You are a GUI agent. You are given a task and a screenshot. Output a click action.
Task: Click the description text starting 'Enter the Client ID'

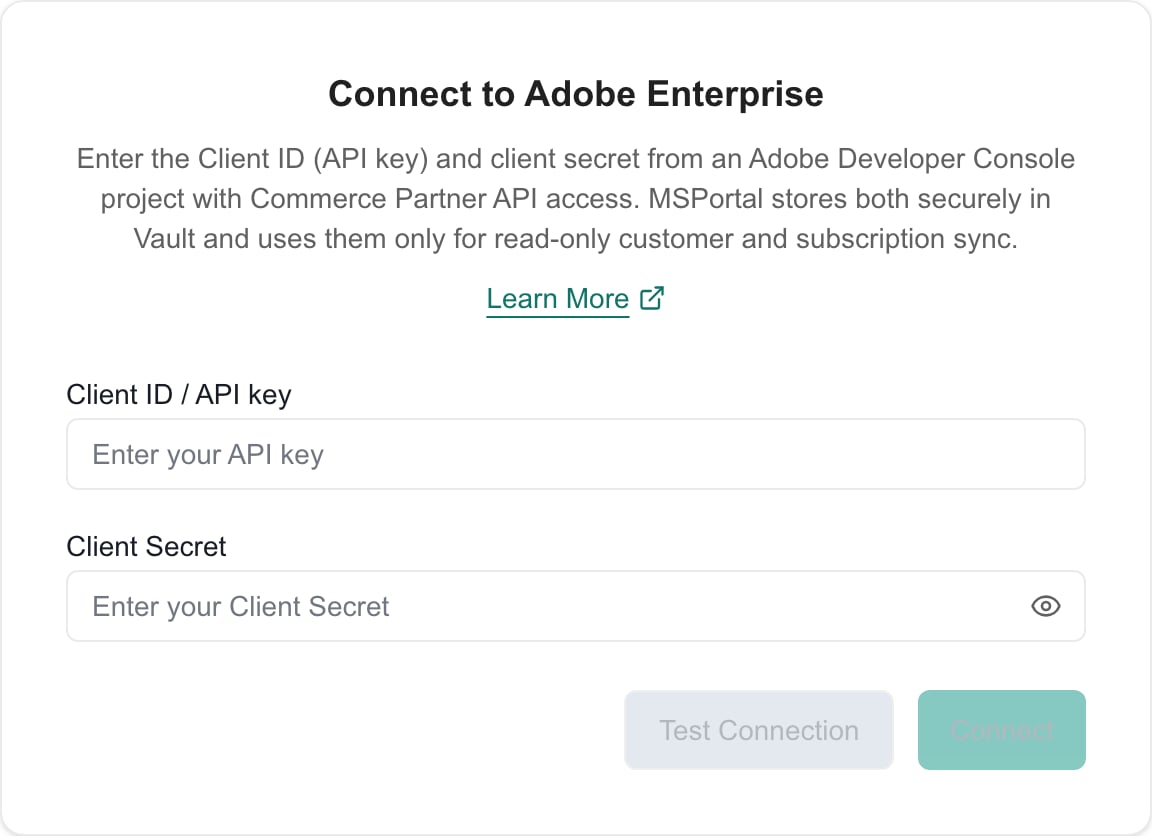576,199
